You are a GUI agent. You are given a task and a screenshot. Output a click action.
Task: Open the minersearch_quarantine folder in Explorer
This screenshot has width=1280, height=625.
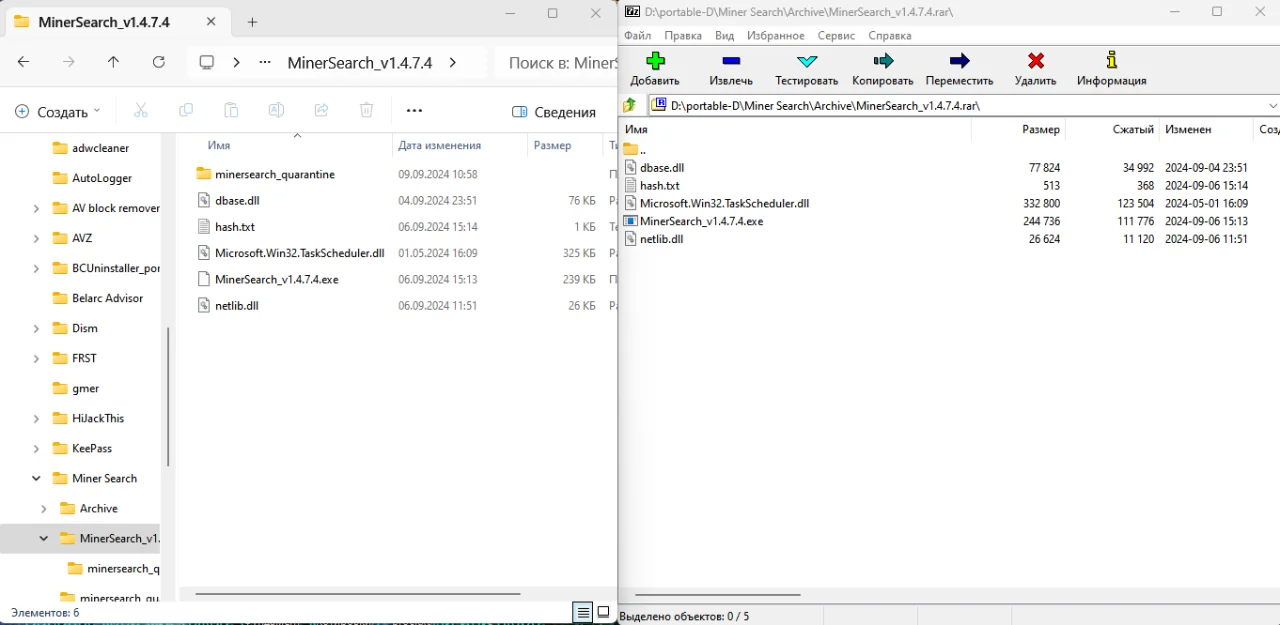[x=274, y=174]
